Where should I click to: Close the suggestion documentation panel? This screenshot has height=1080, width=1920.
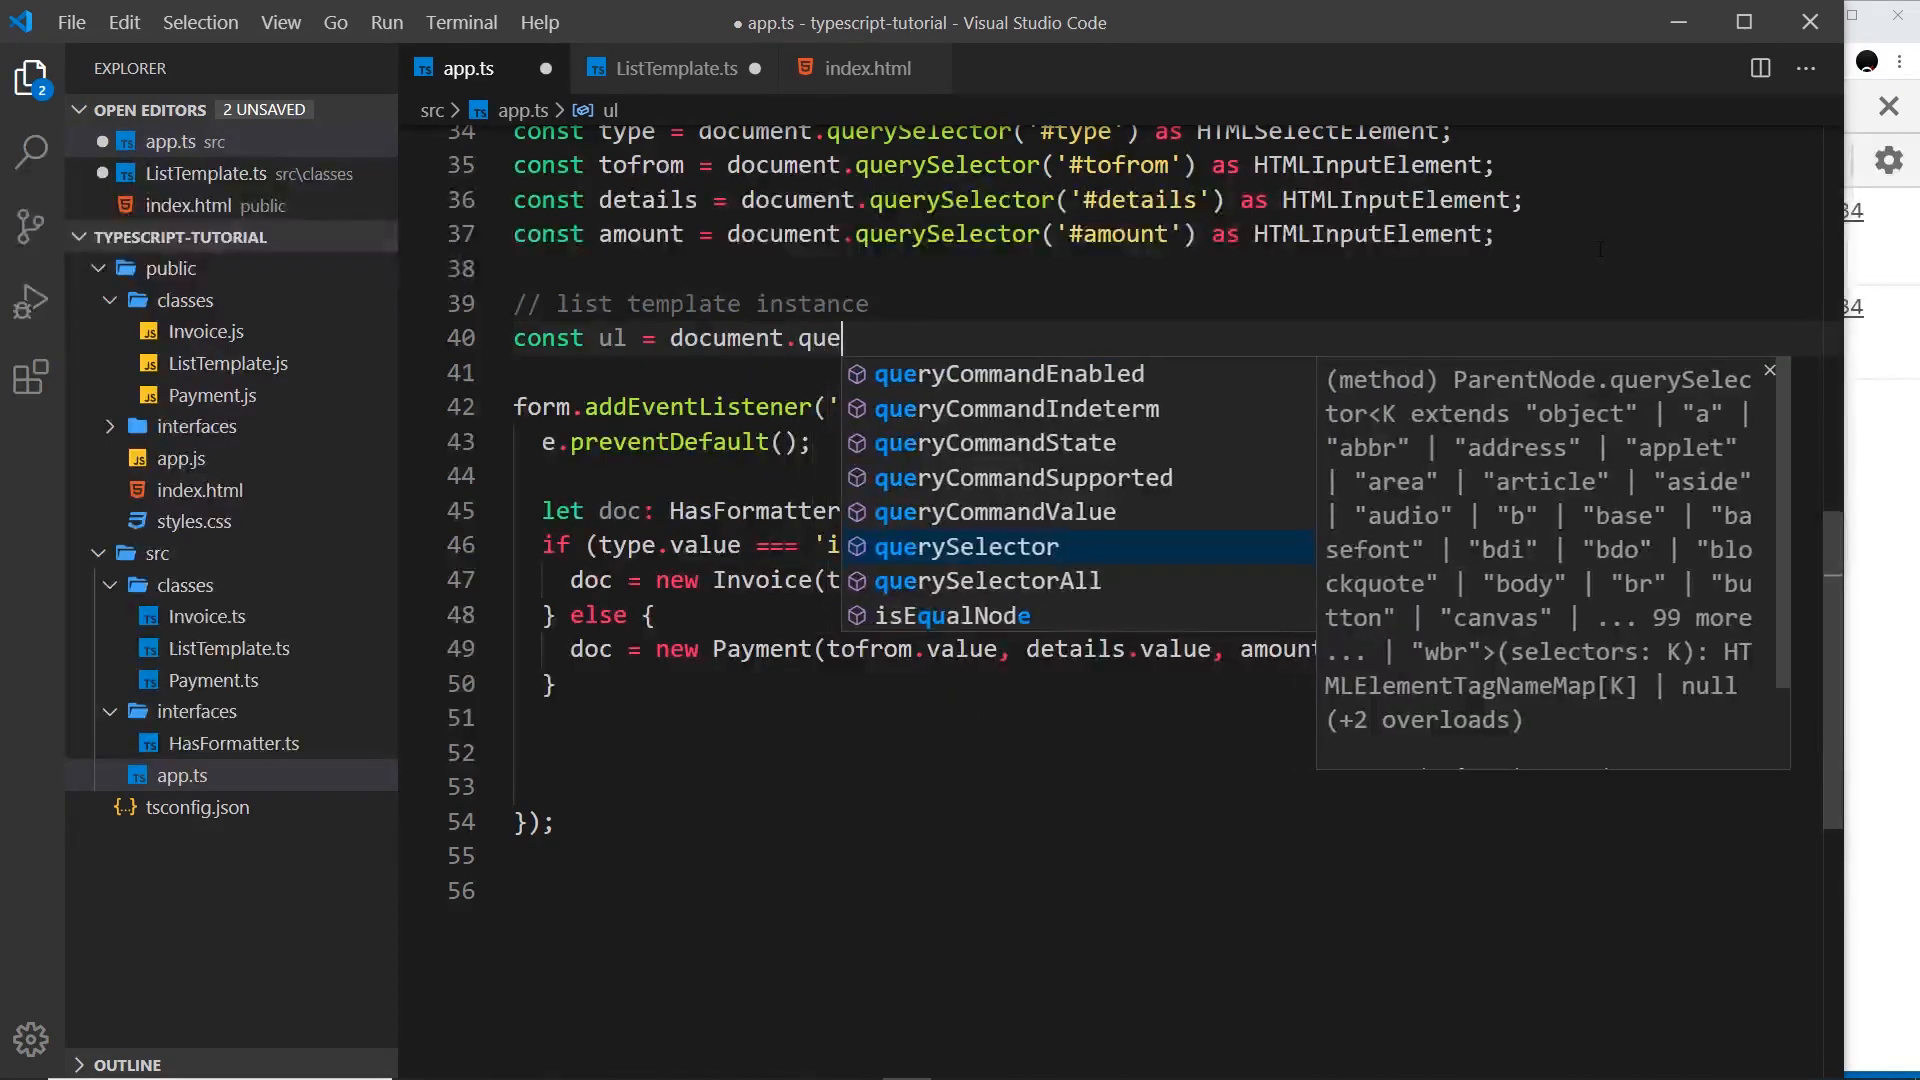click(1770, 371)
